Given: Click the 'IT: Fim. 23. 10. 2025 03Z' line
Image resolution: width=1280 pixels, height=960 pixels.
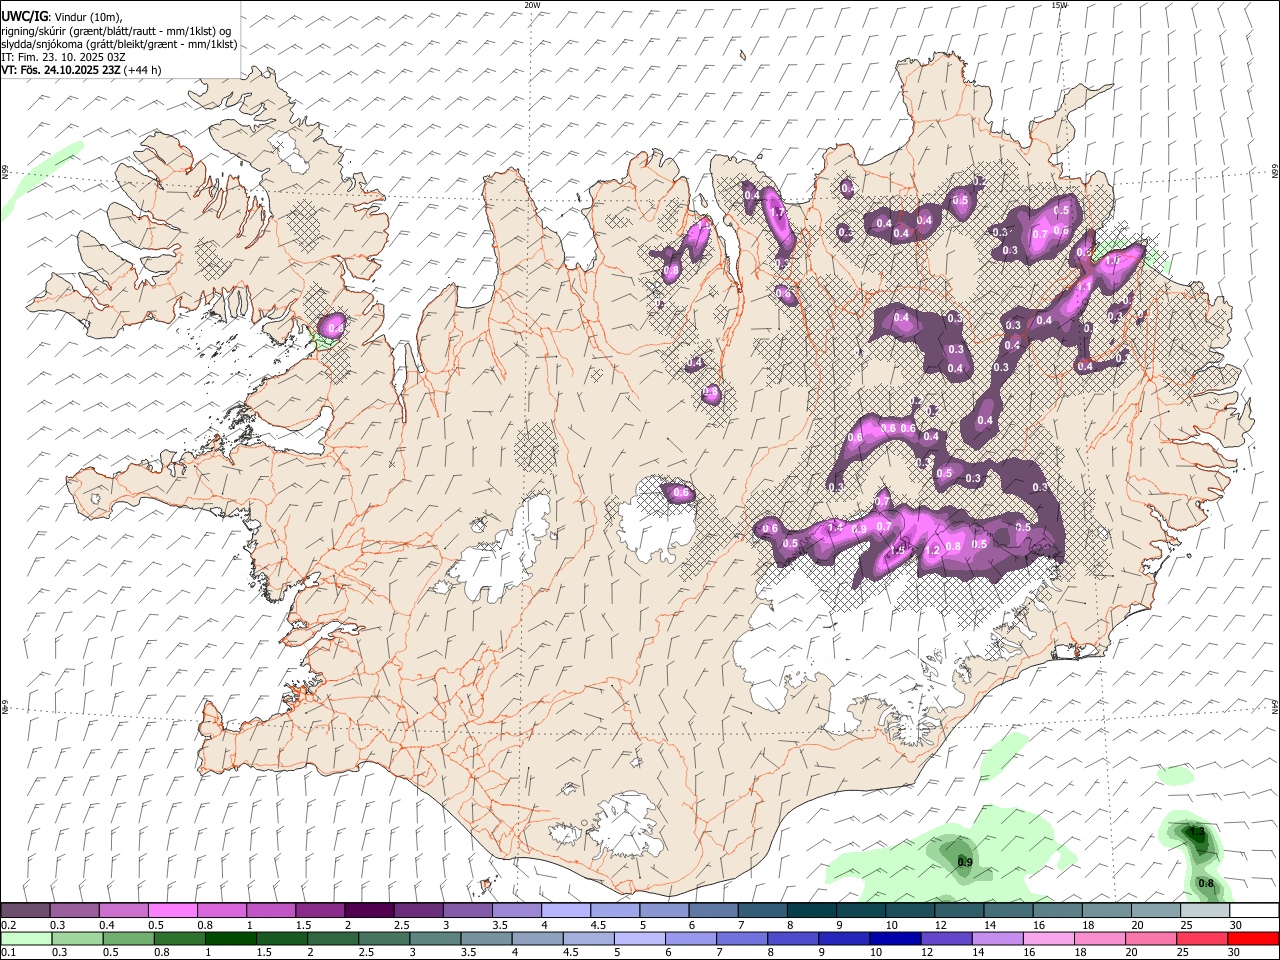Looking at the screenshot, I should [x=64, y=57].
